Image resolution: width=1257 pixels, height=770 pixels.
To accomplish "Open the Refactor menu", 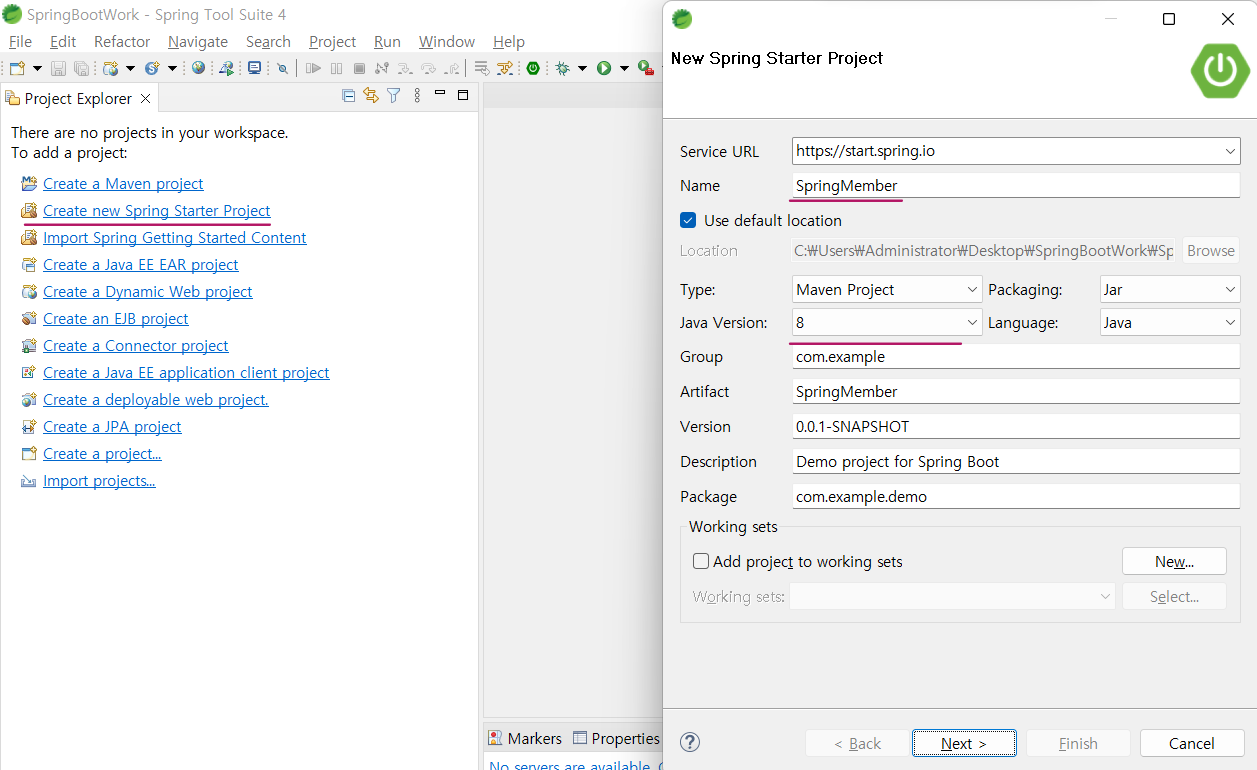I will 122,41.
